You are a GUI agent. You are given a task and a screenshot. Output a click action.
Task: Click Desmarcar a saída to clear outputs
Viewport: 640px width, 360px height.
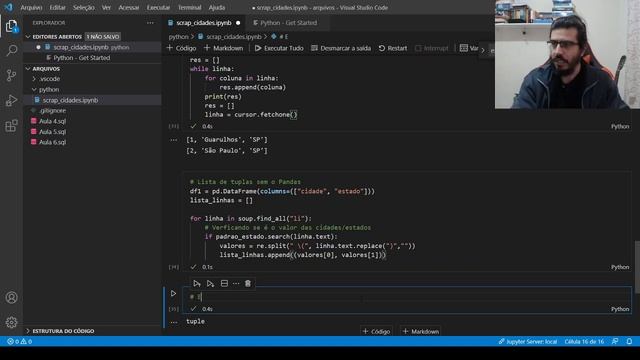(x=341, y=48)
